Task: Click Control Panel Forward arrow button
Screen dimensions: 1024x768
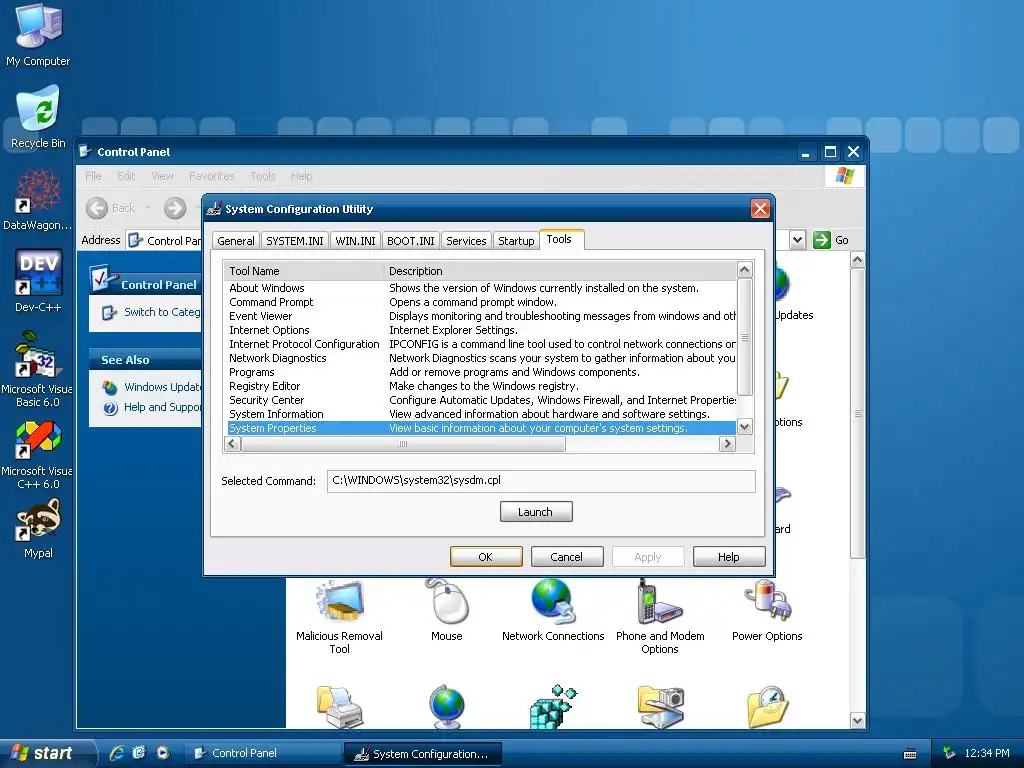Action: point(174,208)
